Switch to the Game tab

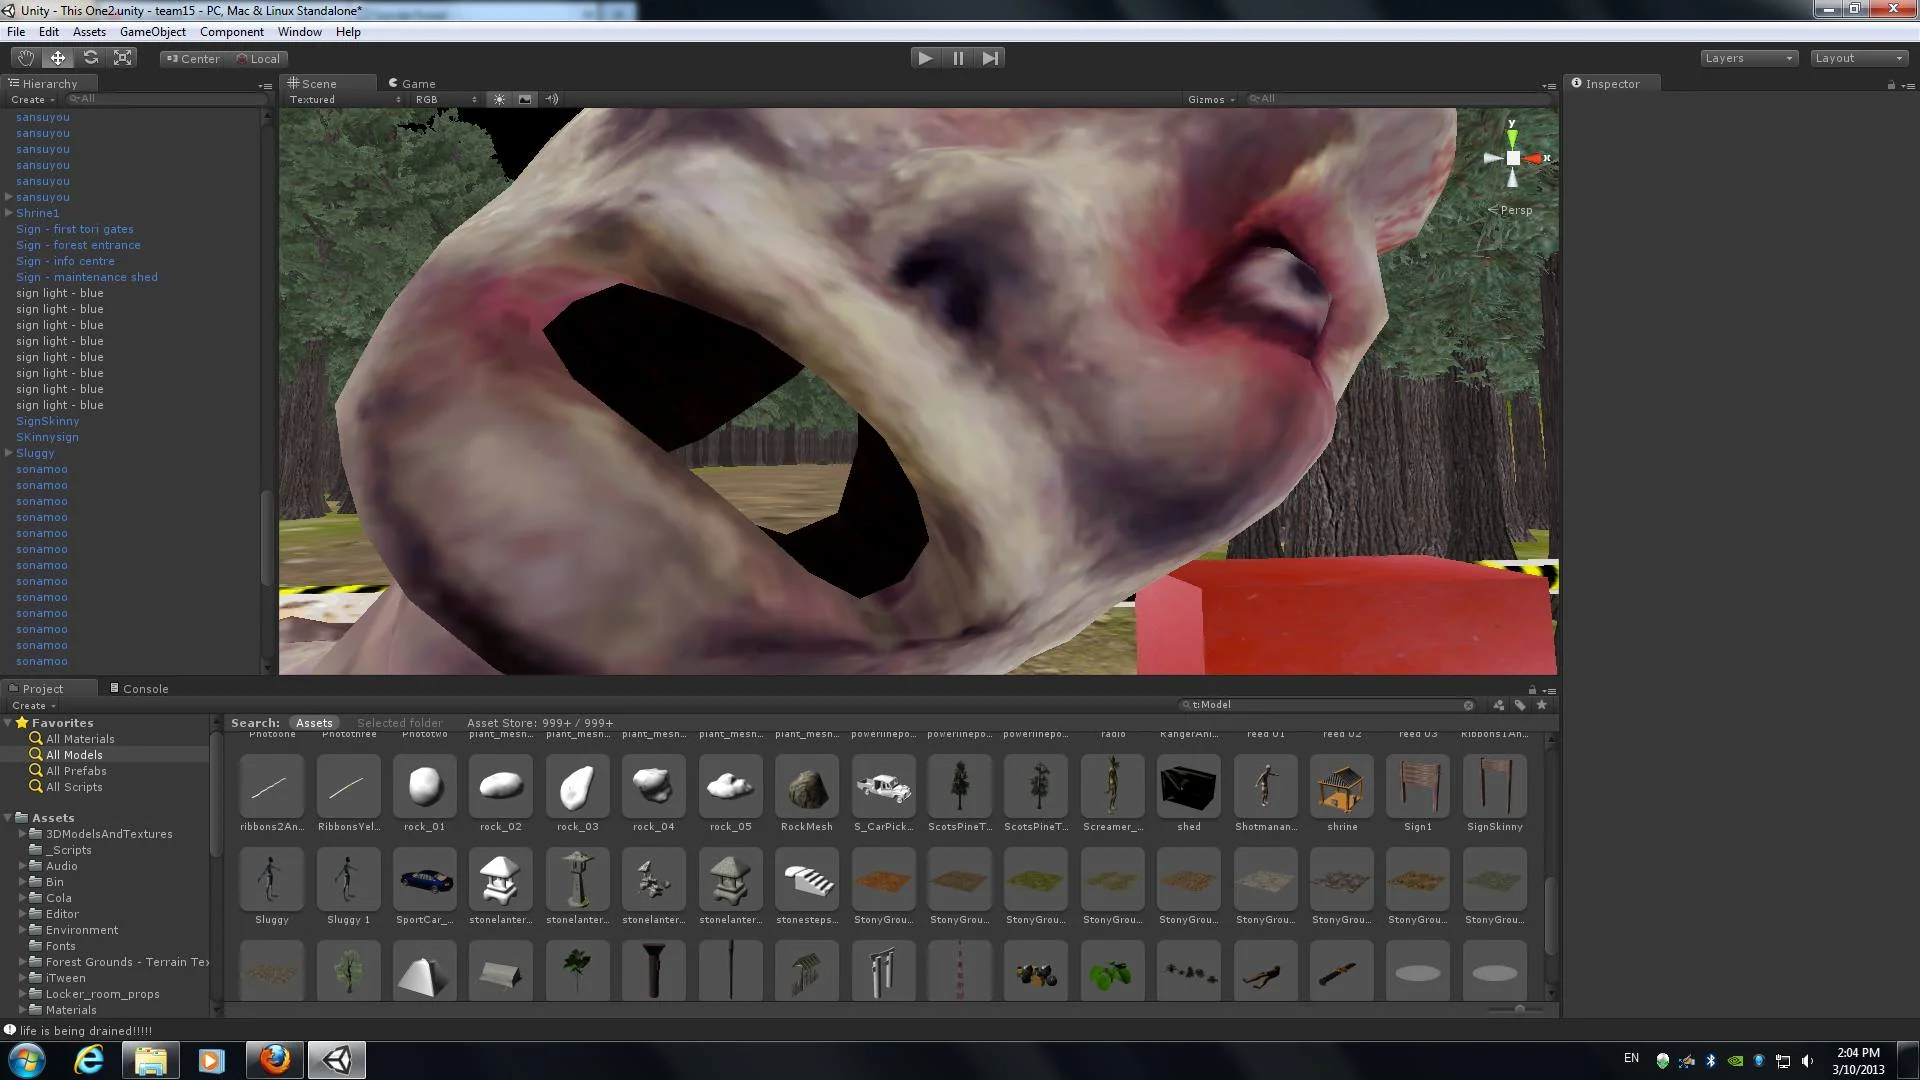[412, 84]
